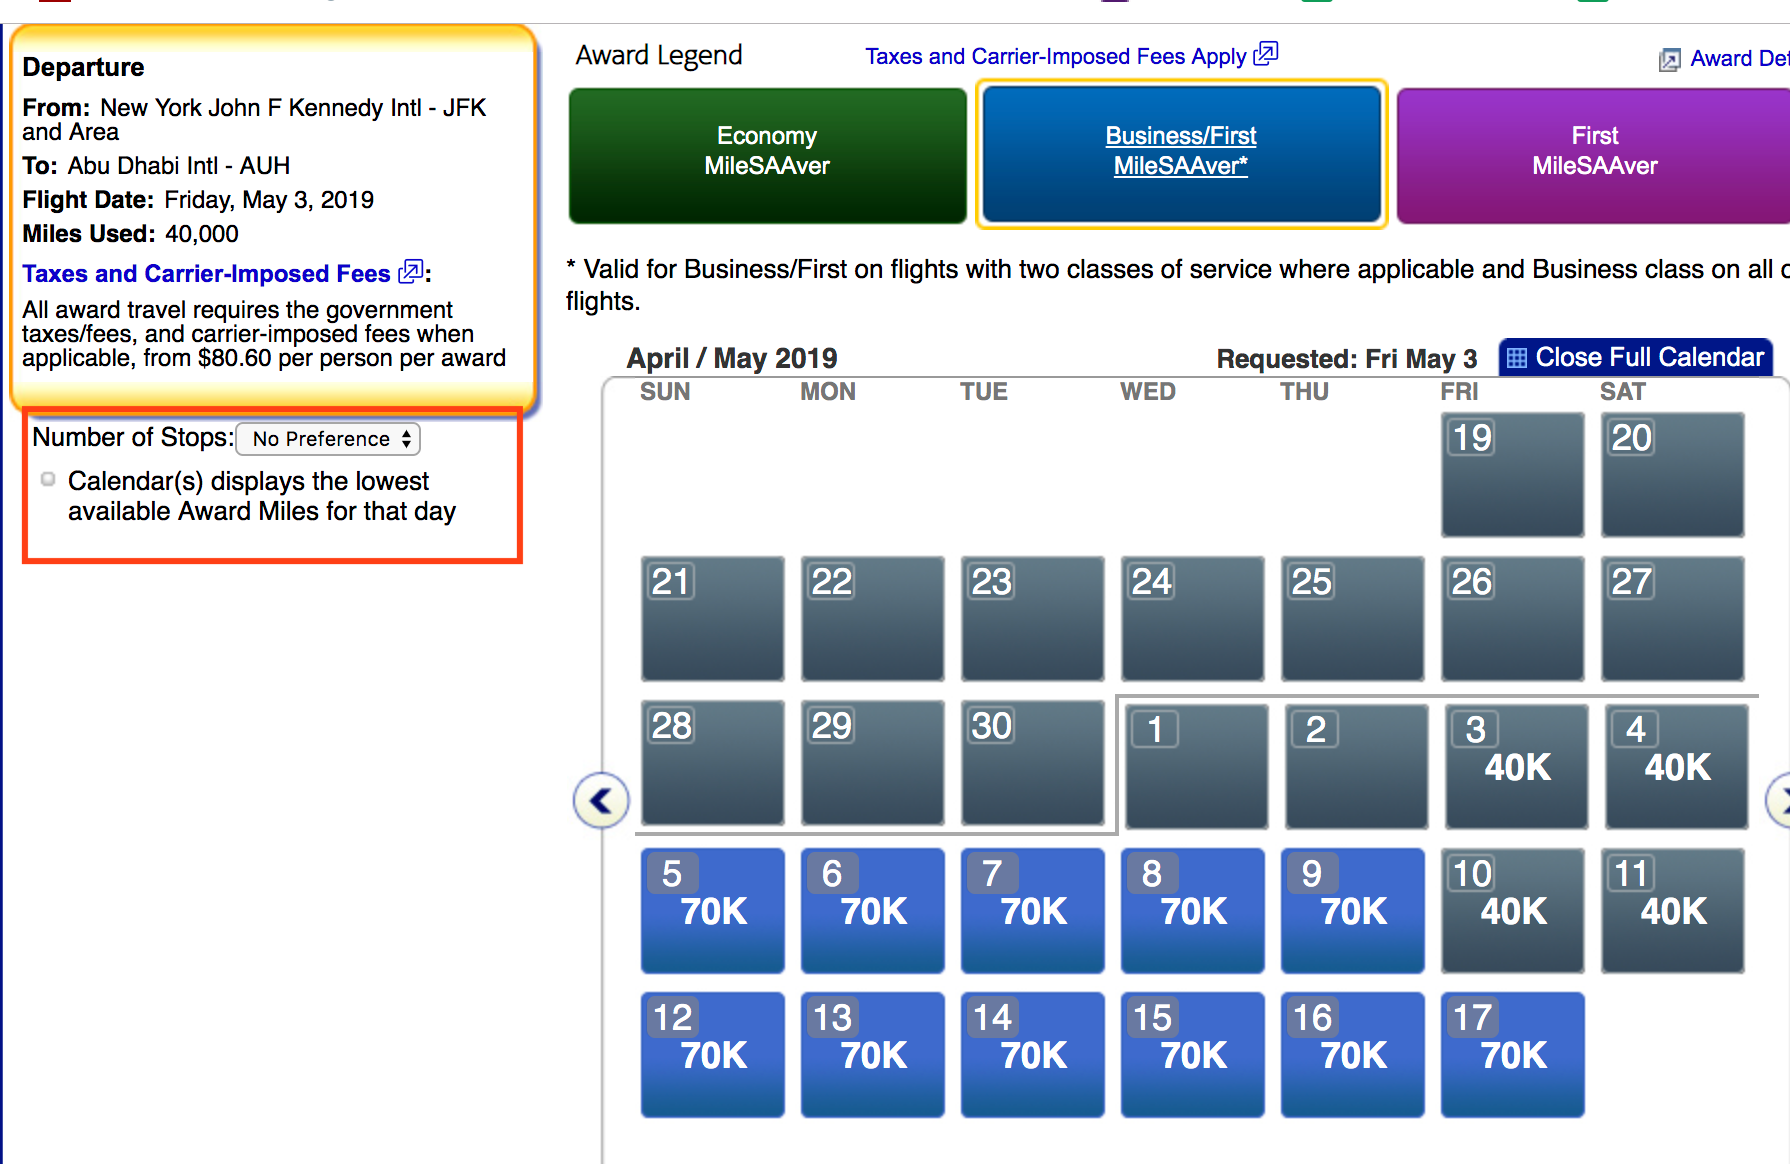Toggle the lowest available Award Miles radio button
The width and height of the screenshot is (1790, 1164).
pyautogui.click(x=48, y=480)
